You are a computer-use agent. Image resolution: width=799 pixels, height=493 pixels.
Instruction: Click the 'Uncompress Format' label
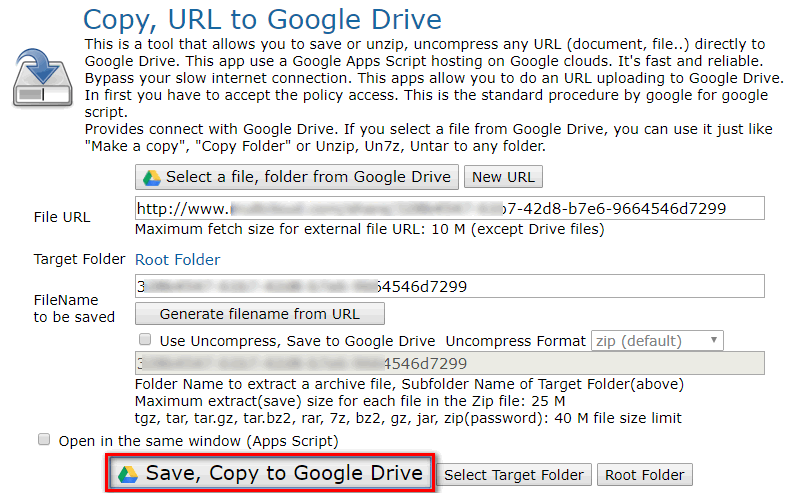click(x=516, y=341)
